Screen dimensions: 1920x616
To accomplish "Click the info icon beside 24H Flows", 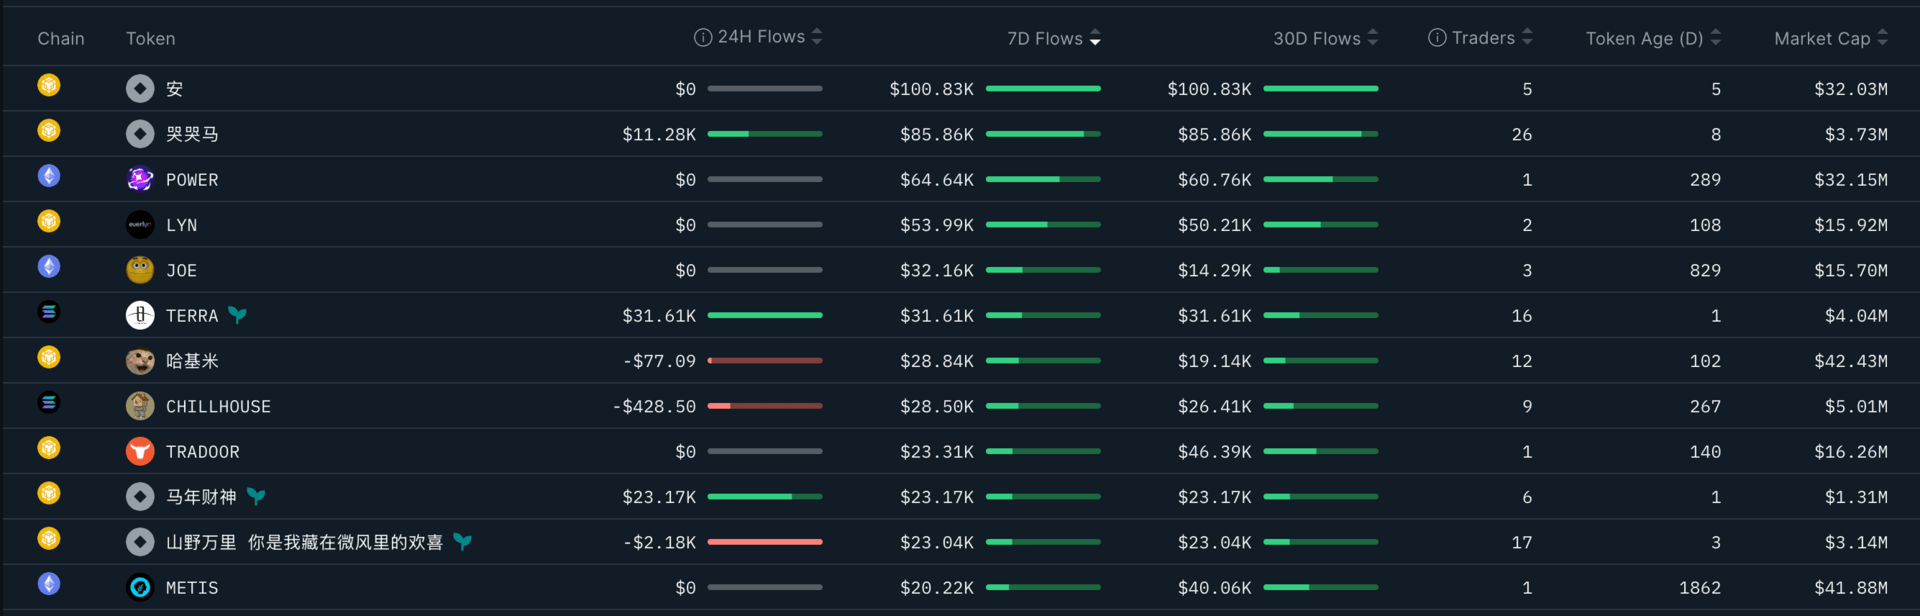I will [703, 37].
